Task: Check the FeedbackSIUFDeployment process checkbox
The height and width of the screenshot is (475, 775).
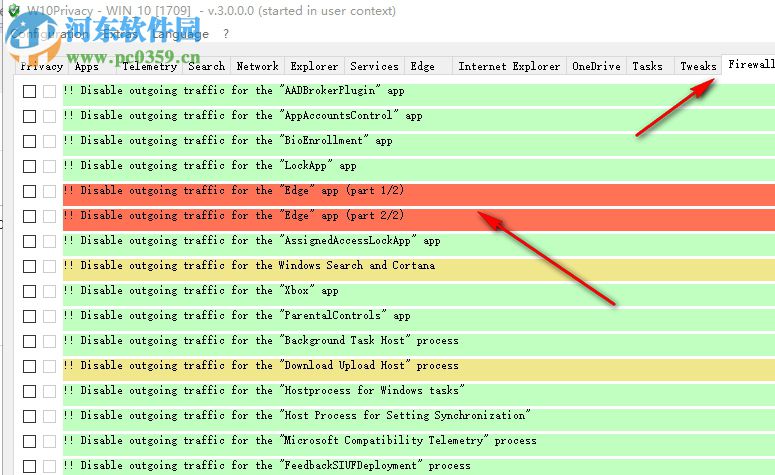Action: (x=29, y=466)
